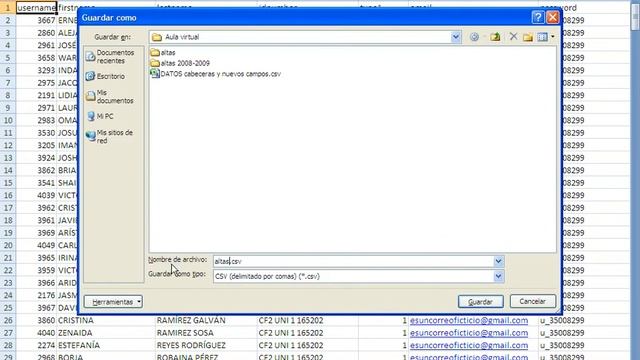
Task: Select the altas 2008-2009 folder
Action: tap(180, 63)
